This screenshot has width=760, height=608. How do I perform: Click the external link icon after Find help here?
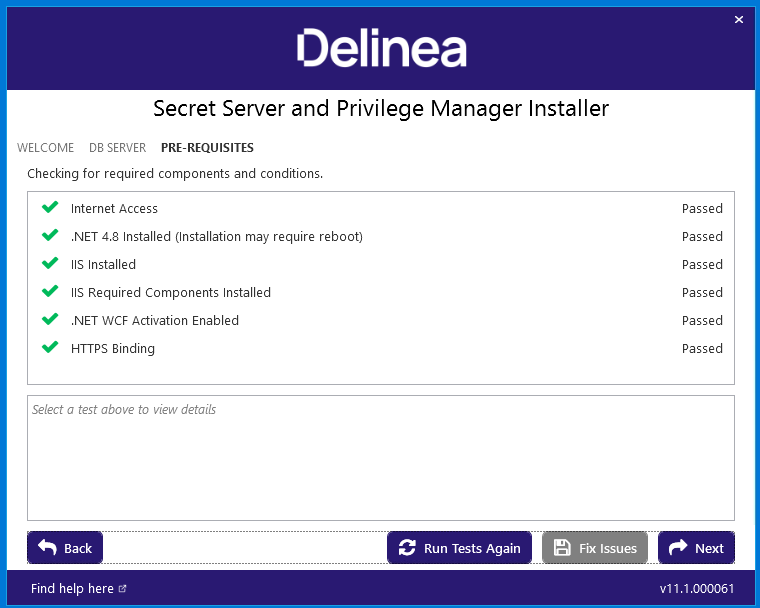pyautogui.click(x=122, y=589)
